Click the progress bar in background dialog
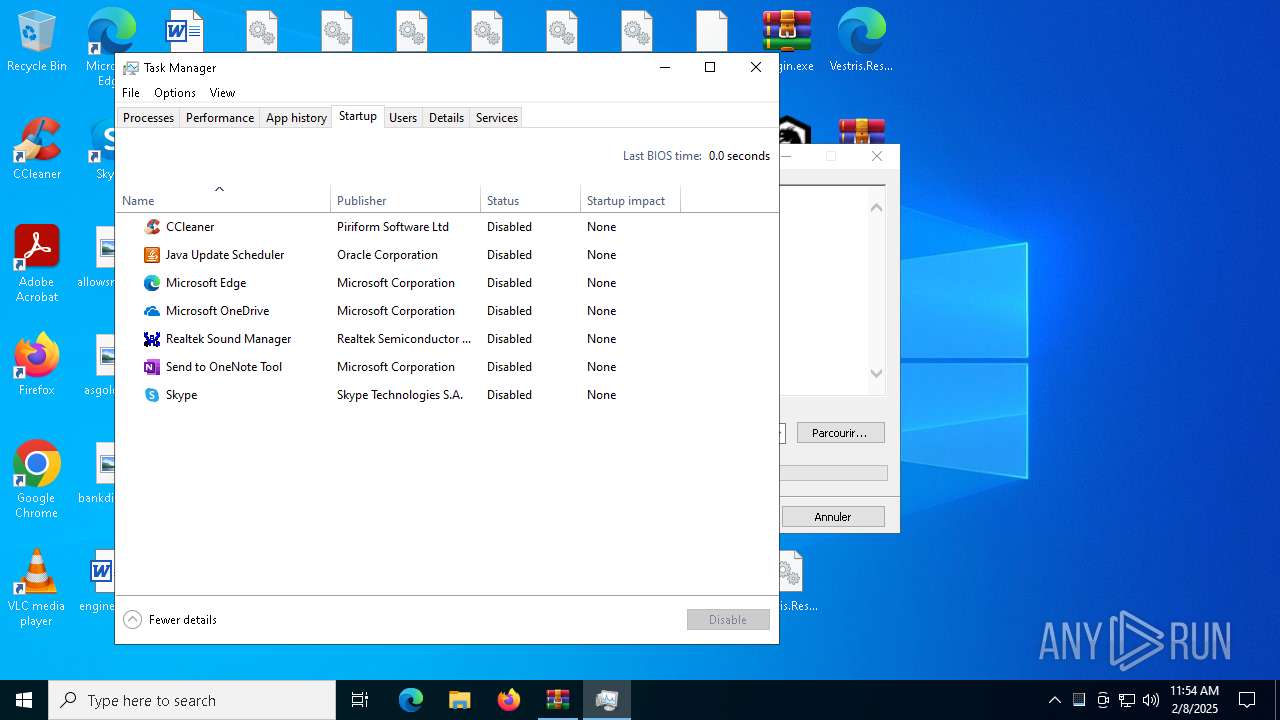The image size is (1280, 720). coord(833,473)
